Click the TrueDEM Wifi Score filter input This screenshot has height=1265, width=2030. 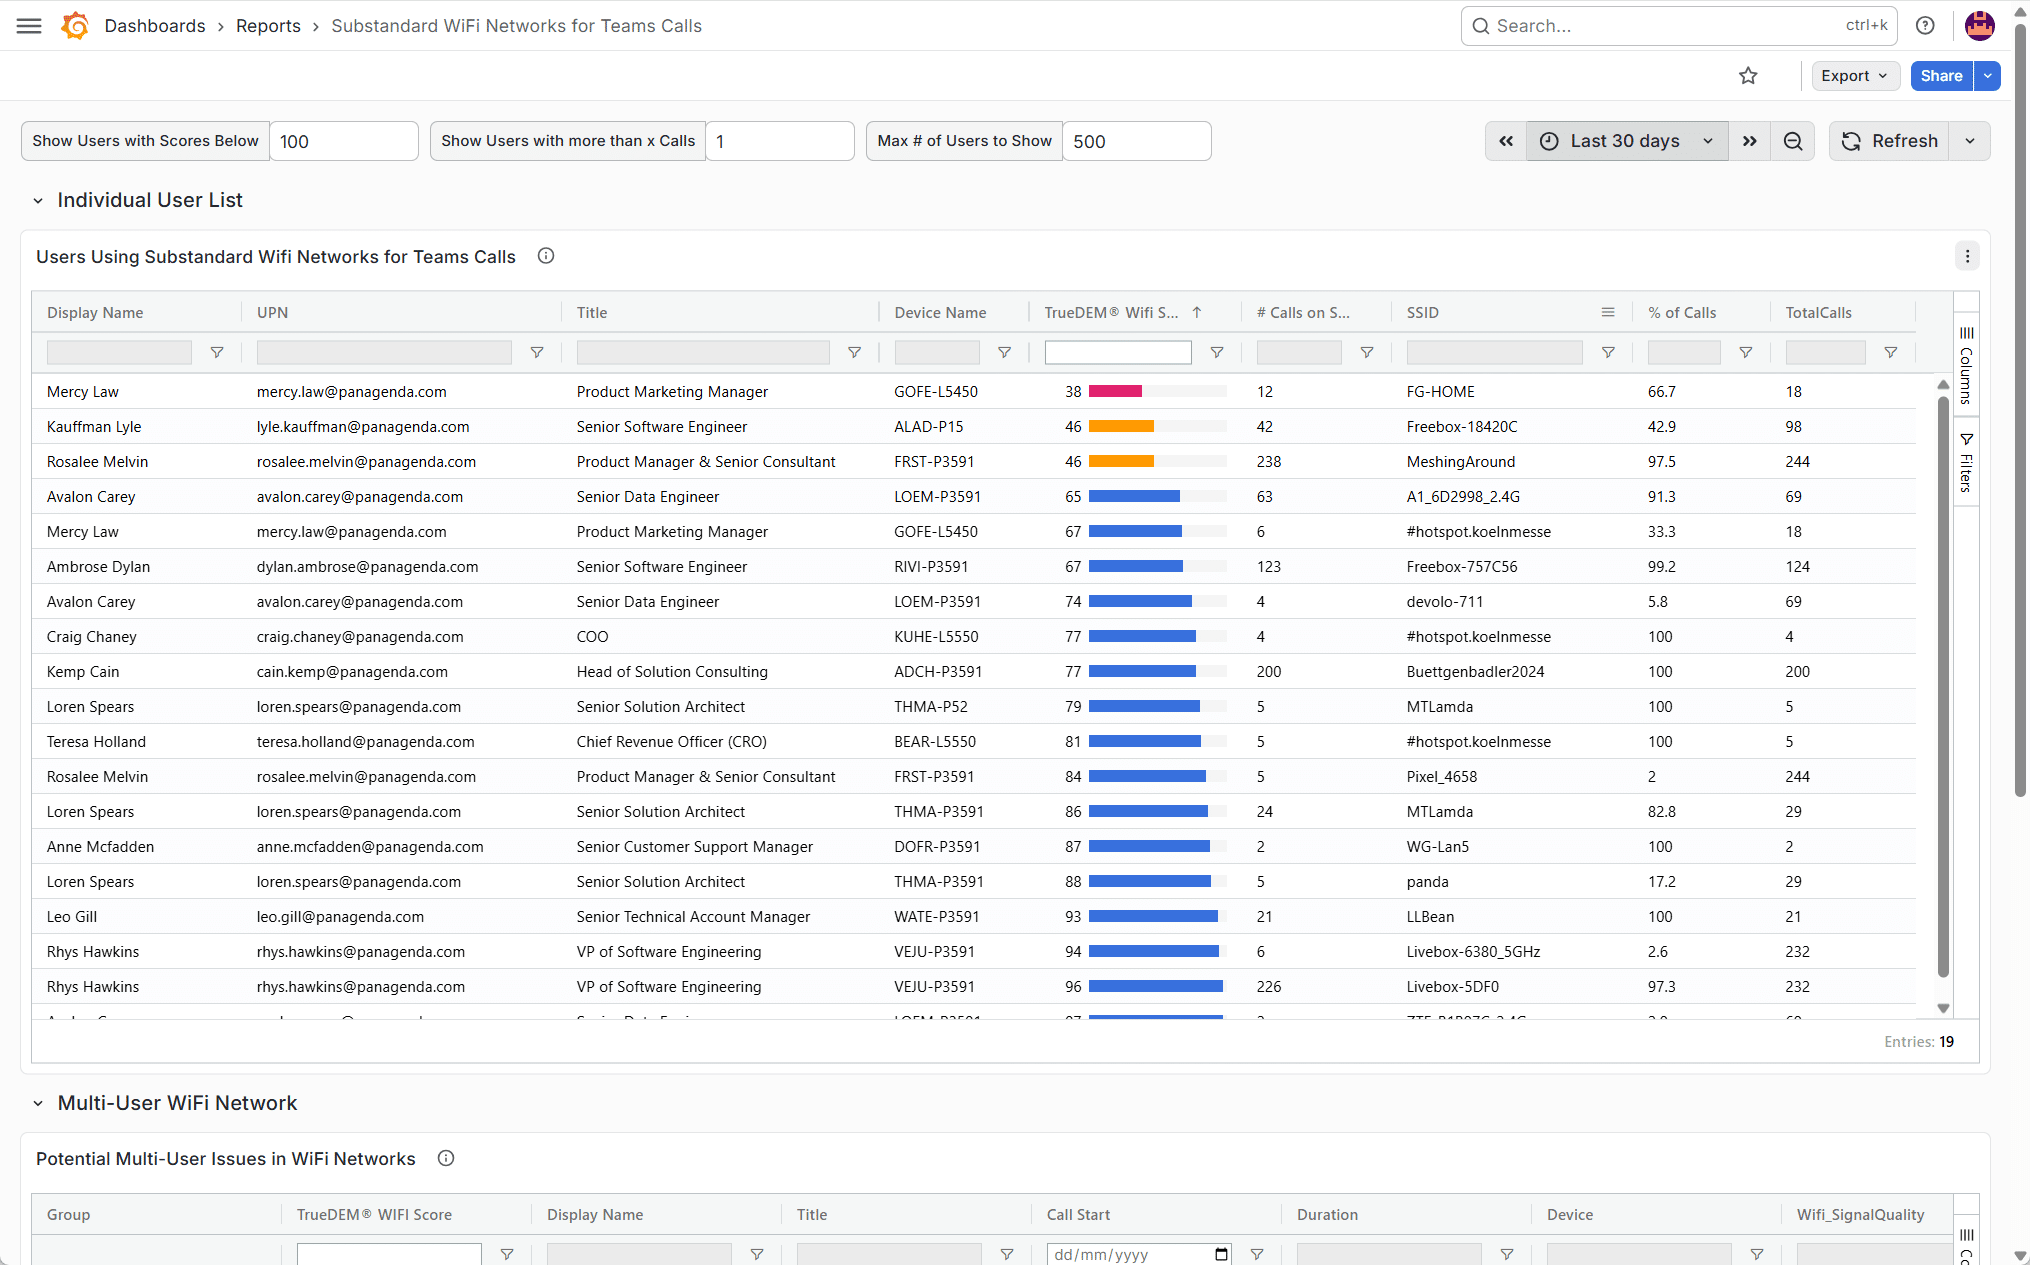click(1118, 352)
